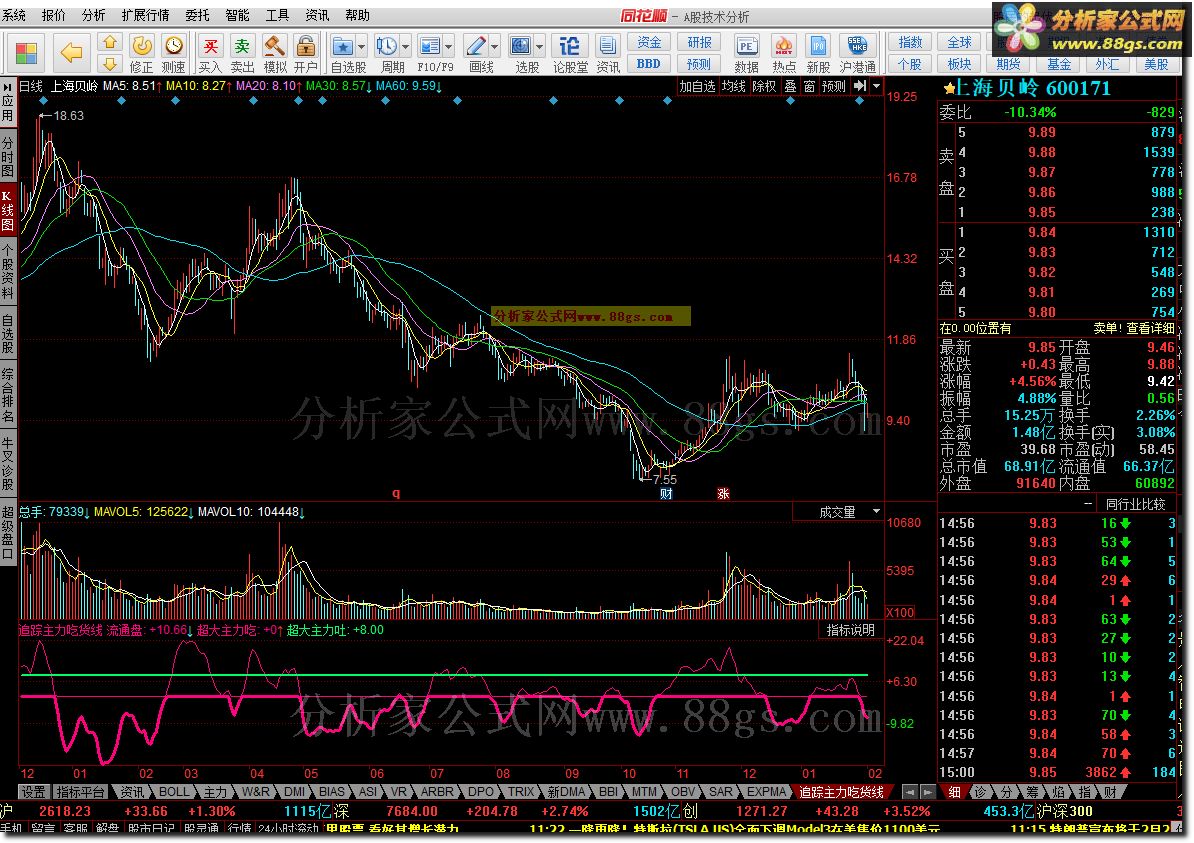Screen dimensions: 1194x843
Task: Click 同行业比较 link
Action: point(1135,504)
